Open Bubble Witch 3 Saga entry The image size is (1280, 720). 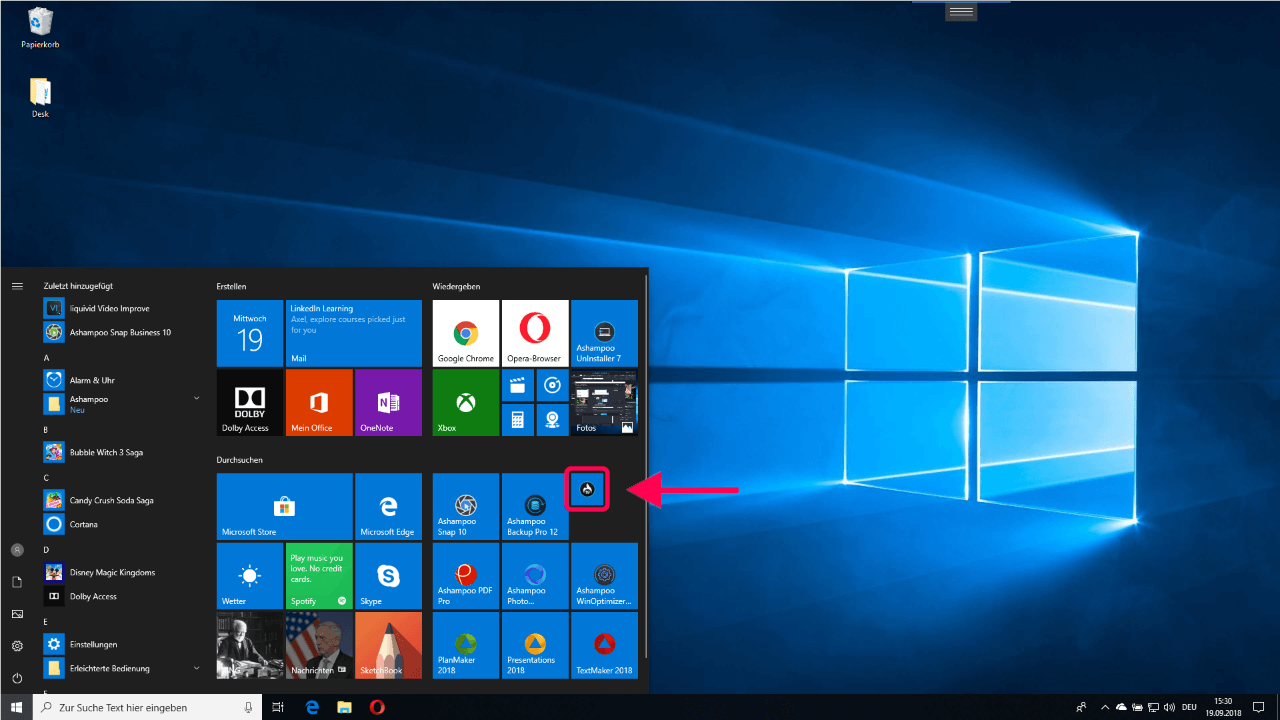pos(124,452)
